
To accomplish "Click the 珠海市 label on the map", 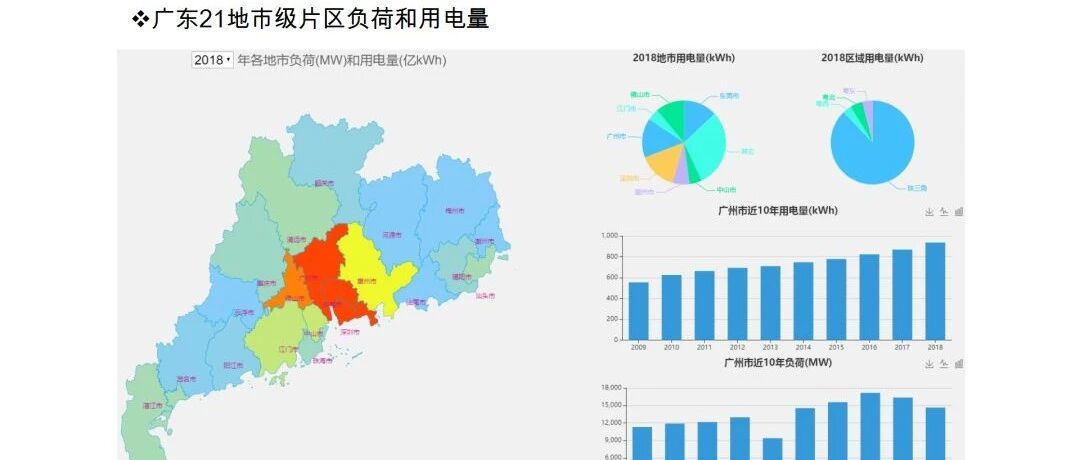I will pos(322,360).
